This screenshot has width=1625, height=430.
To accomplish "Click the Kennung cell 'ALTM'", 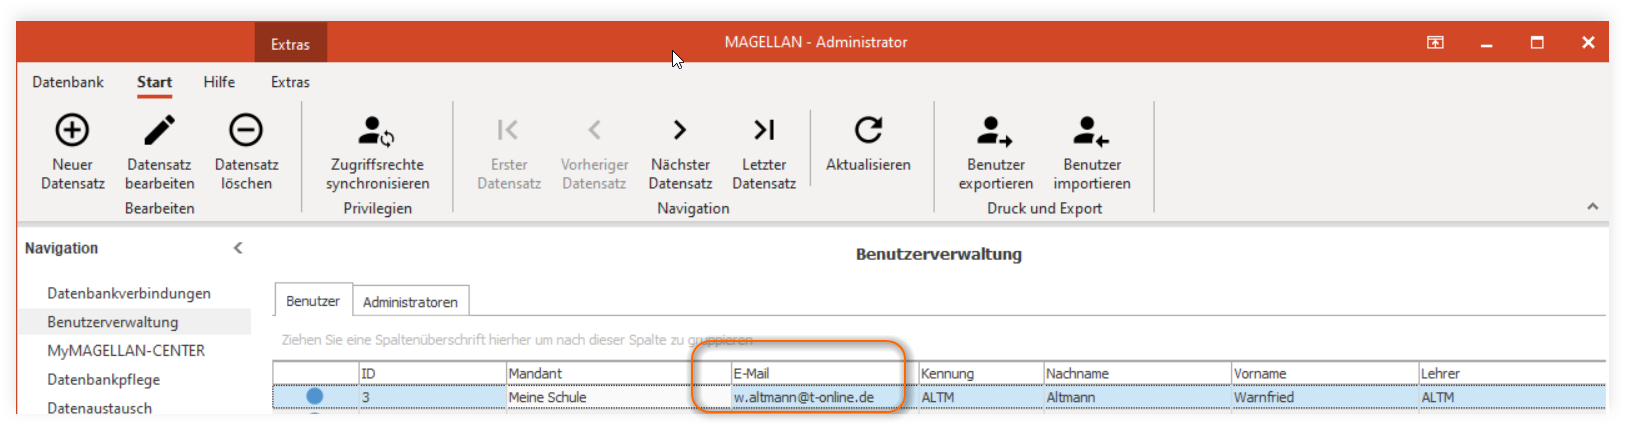I will click(981, 397).
